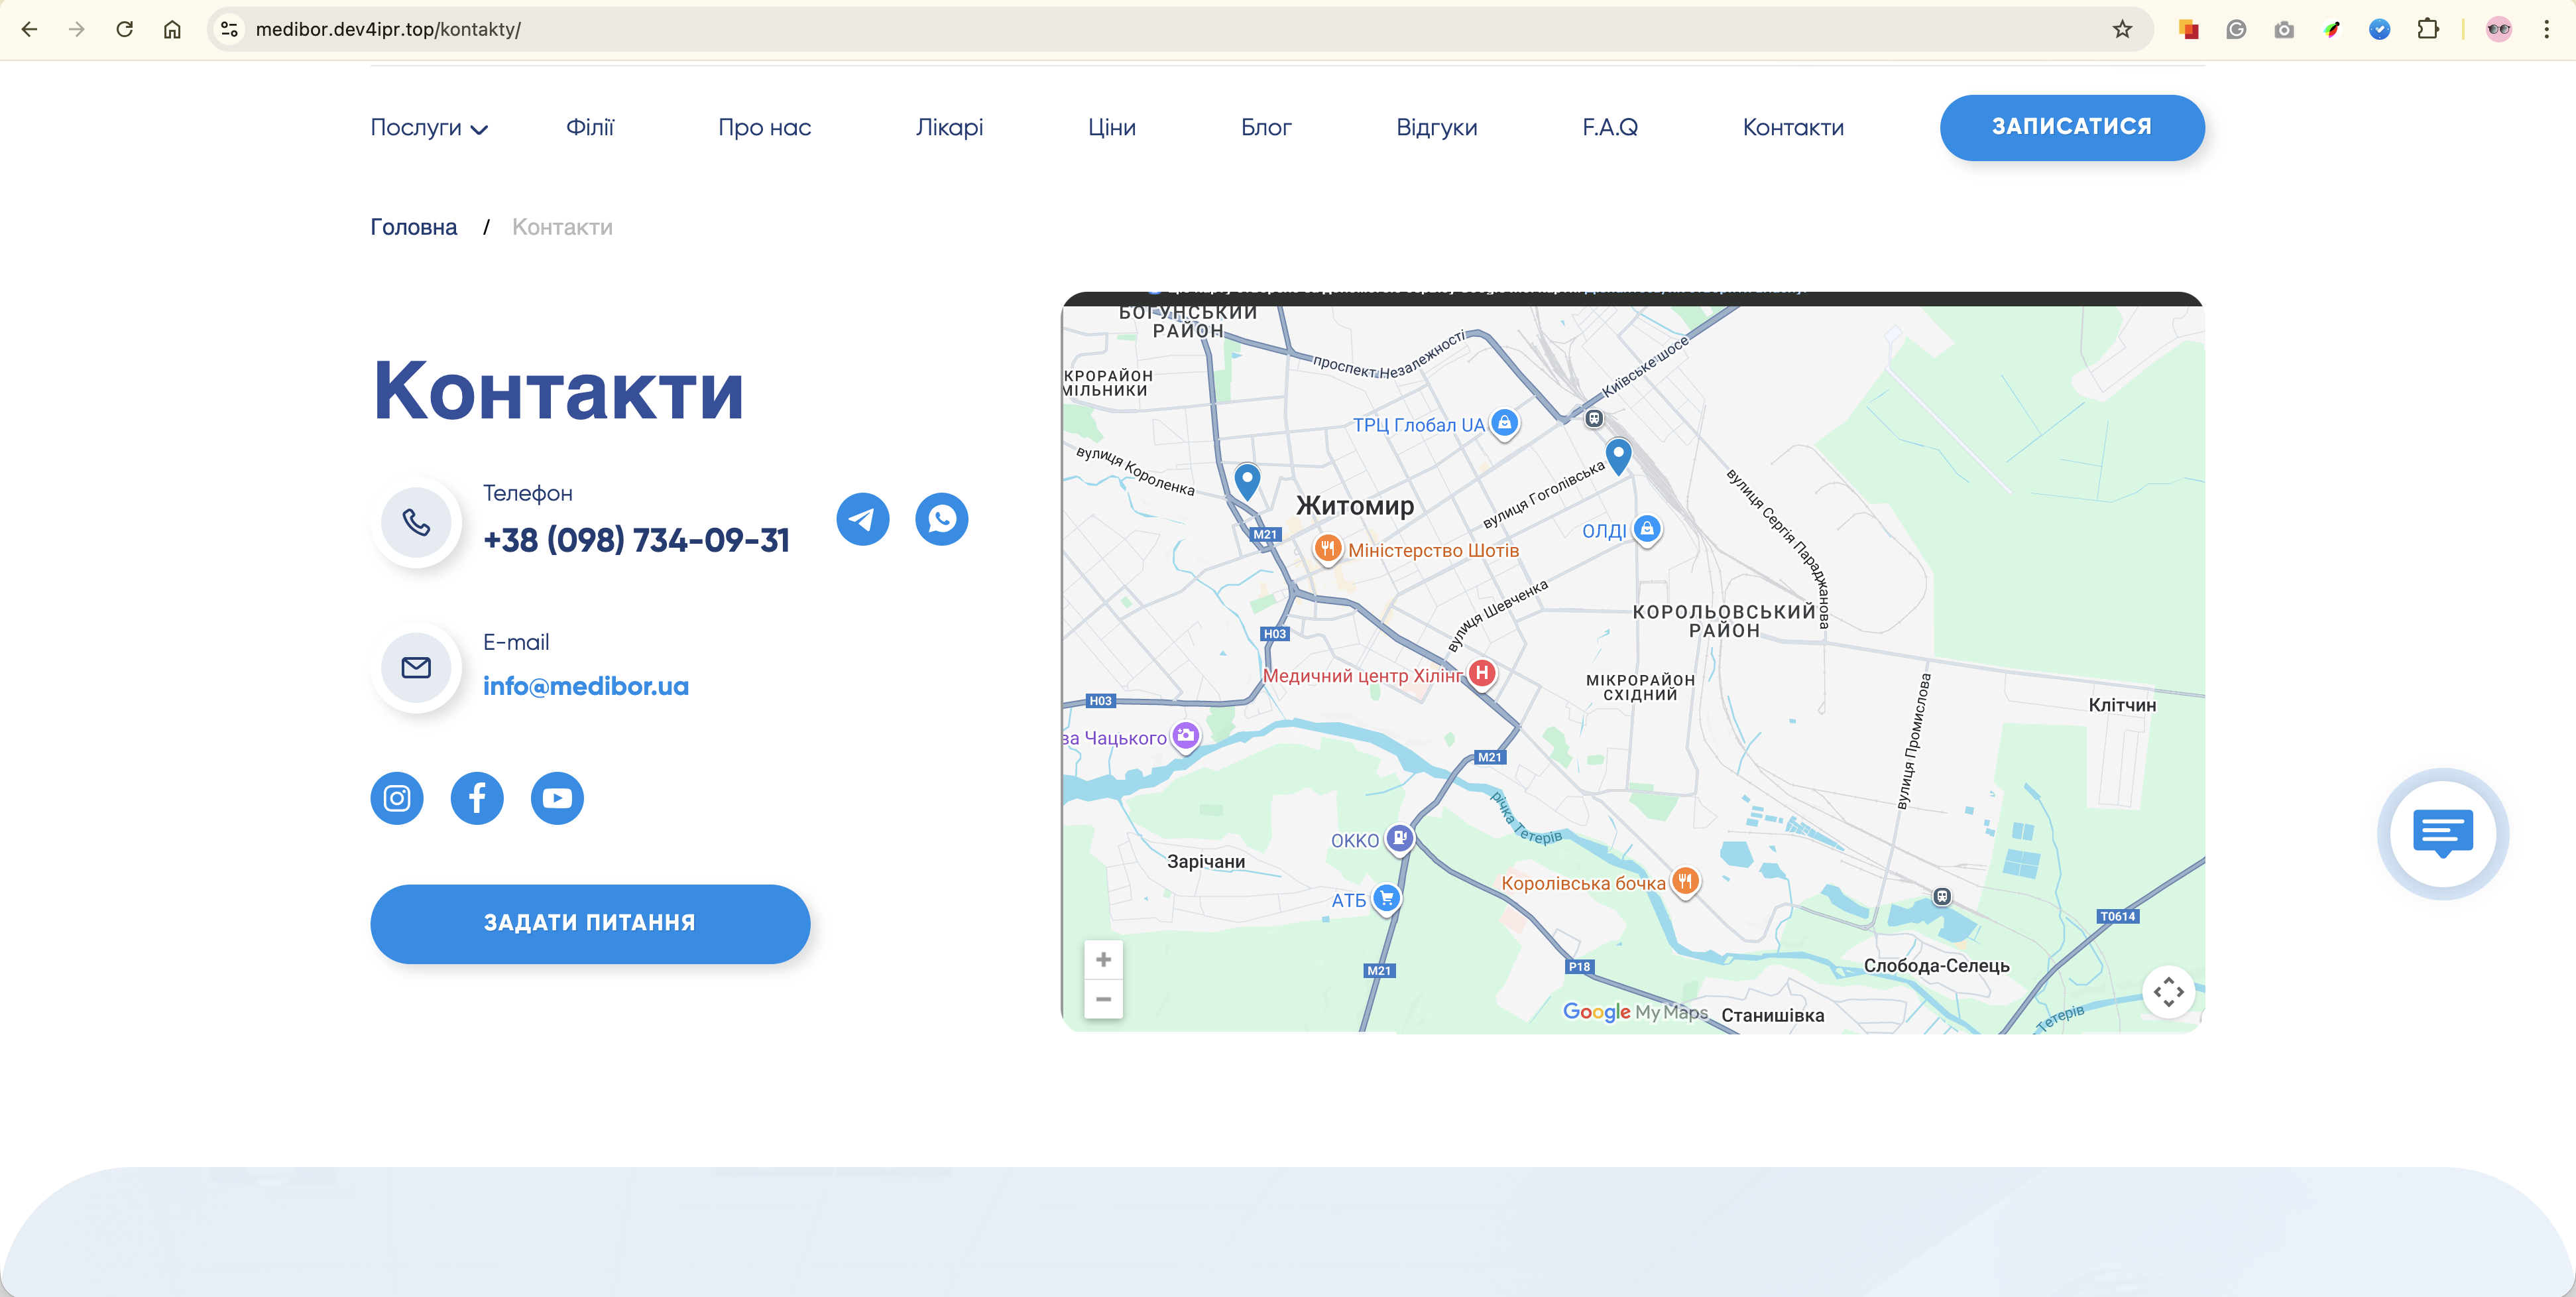2576x1297 pixels.
Task: Visit the Facebook page icon
Action: point(477,798)
